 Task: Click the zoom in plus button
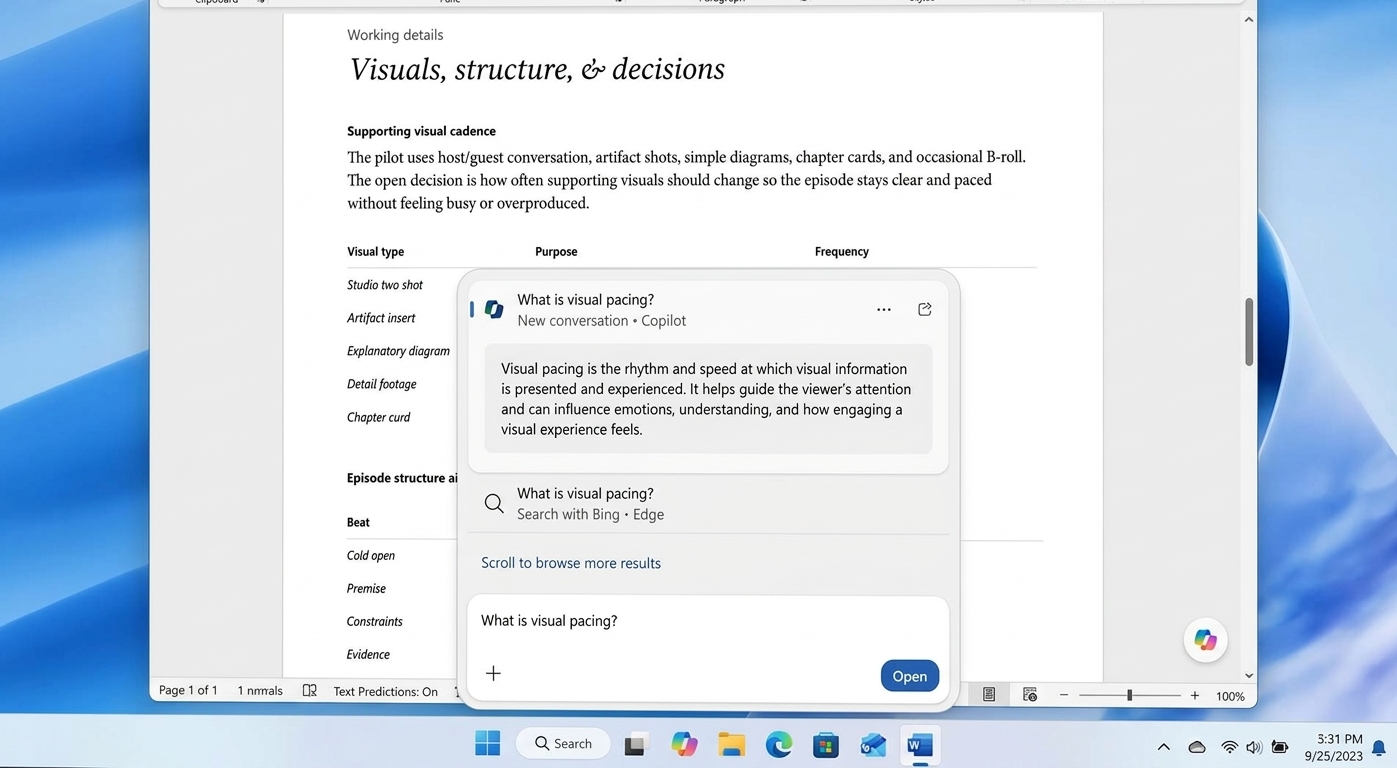[x=1195, y=695]
